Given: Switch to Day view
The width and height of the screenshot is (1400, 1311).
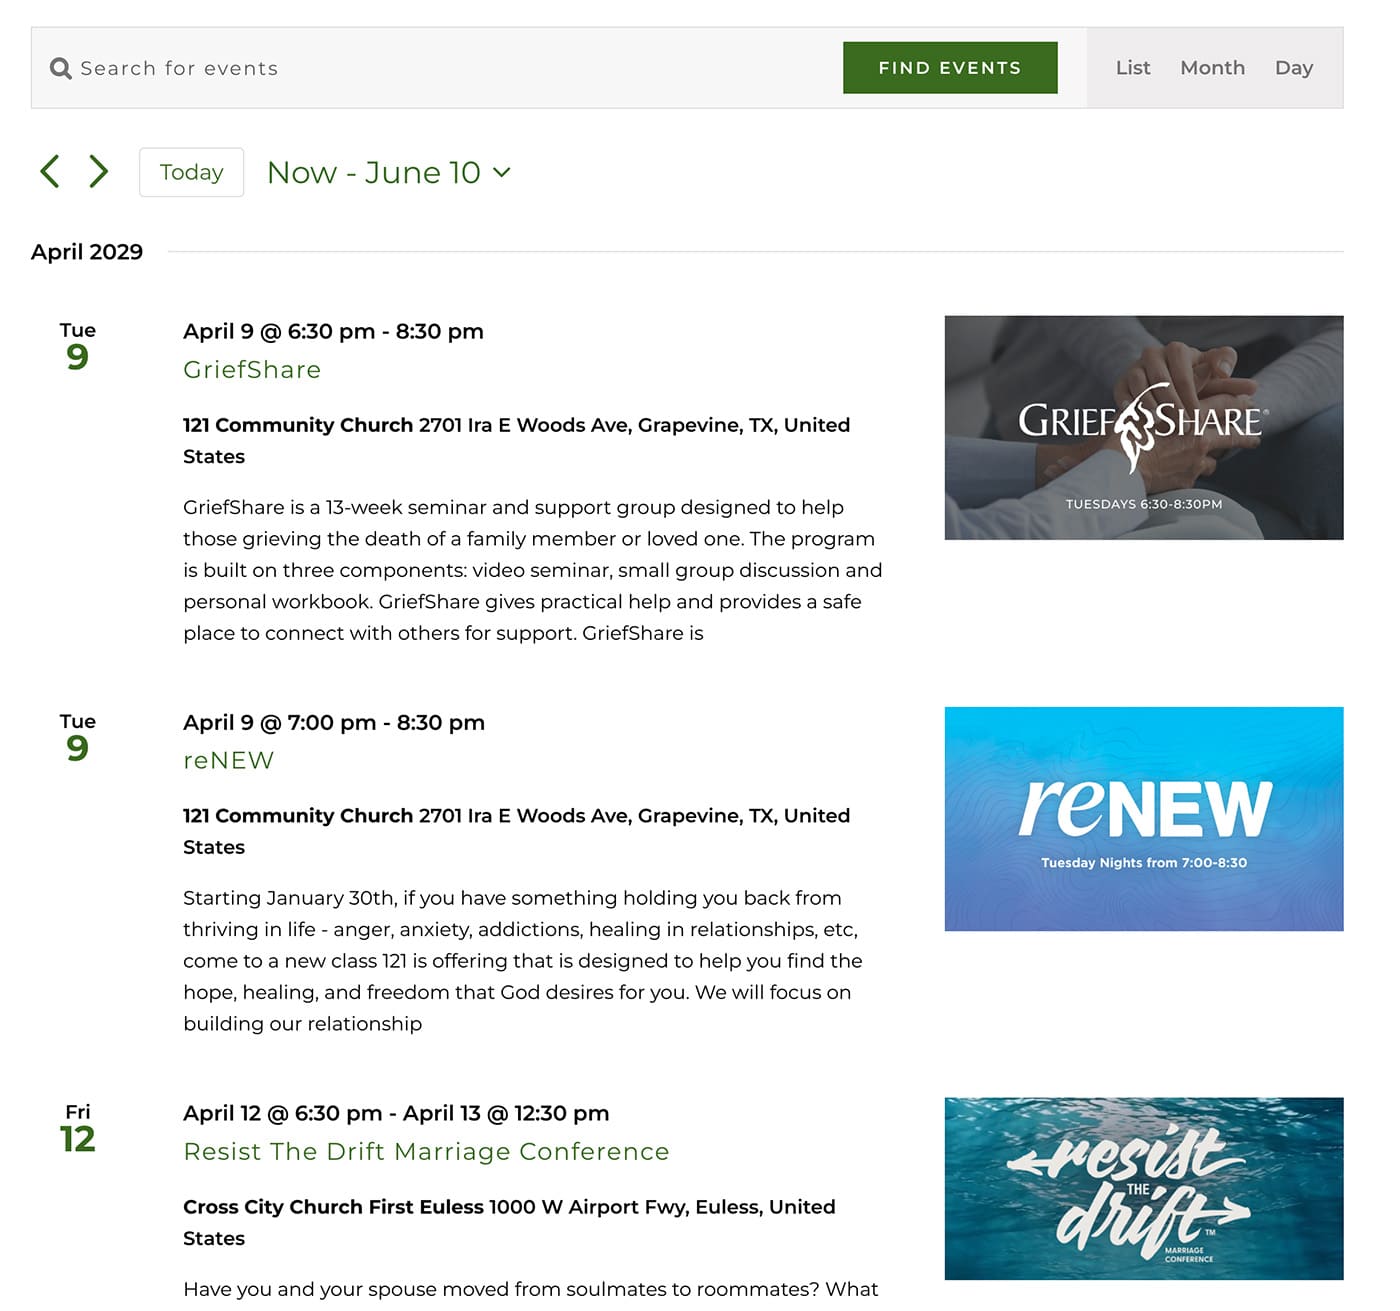Looking at the screenshot, I should click(x=1294, y=67).
